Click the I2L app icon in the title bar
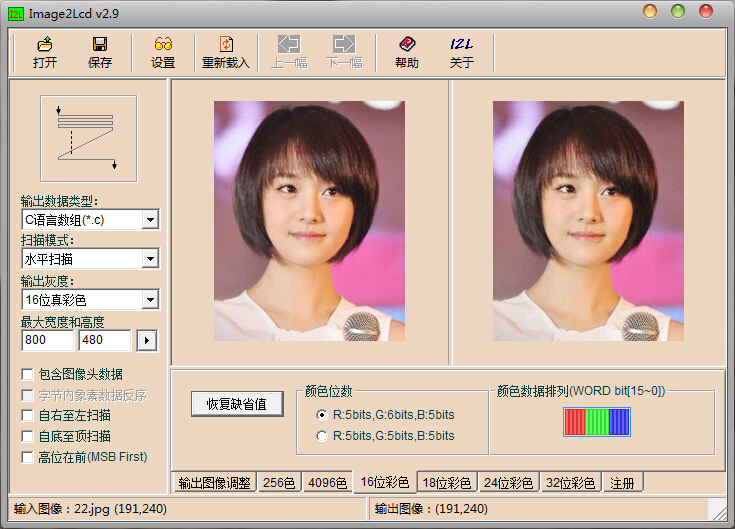Viewport: 735px width, 529px height. [x=15, y=14]
